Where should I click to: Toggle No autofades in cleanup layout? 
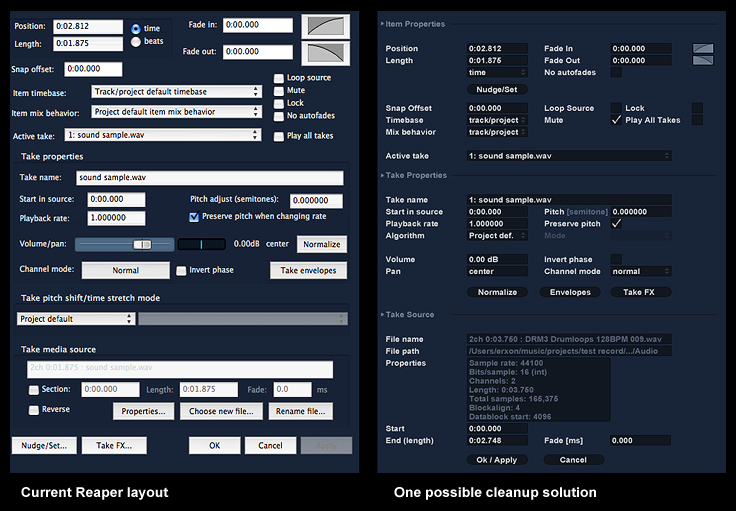pyautogui.click(x=616, y=72)
